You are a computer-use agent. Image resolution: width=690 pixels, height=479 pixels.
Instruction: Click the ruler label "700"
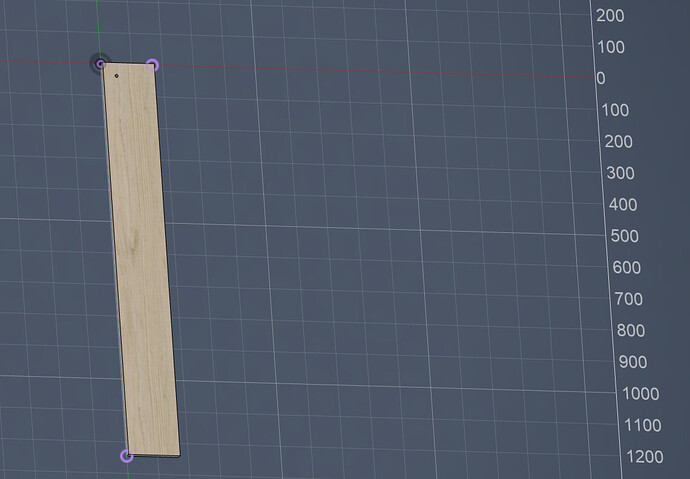click(629, 300)
